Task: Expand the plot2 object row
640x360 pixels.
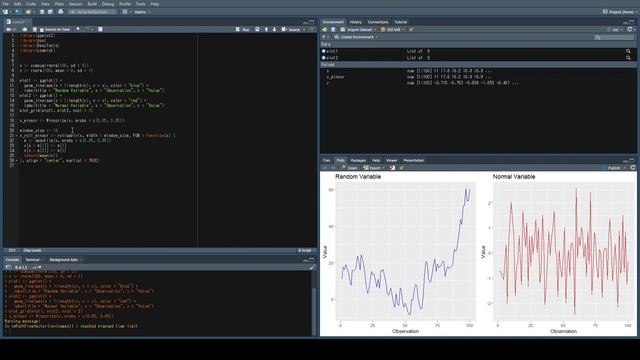Action: click(x=324, y=58)
